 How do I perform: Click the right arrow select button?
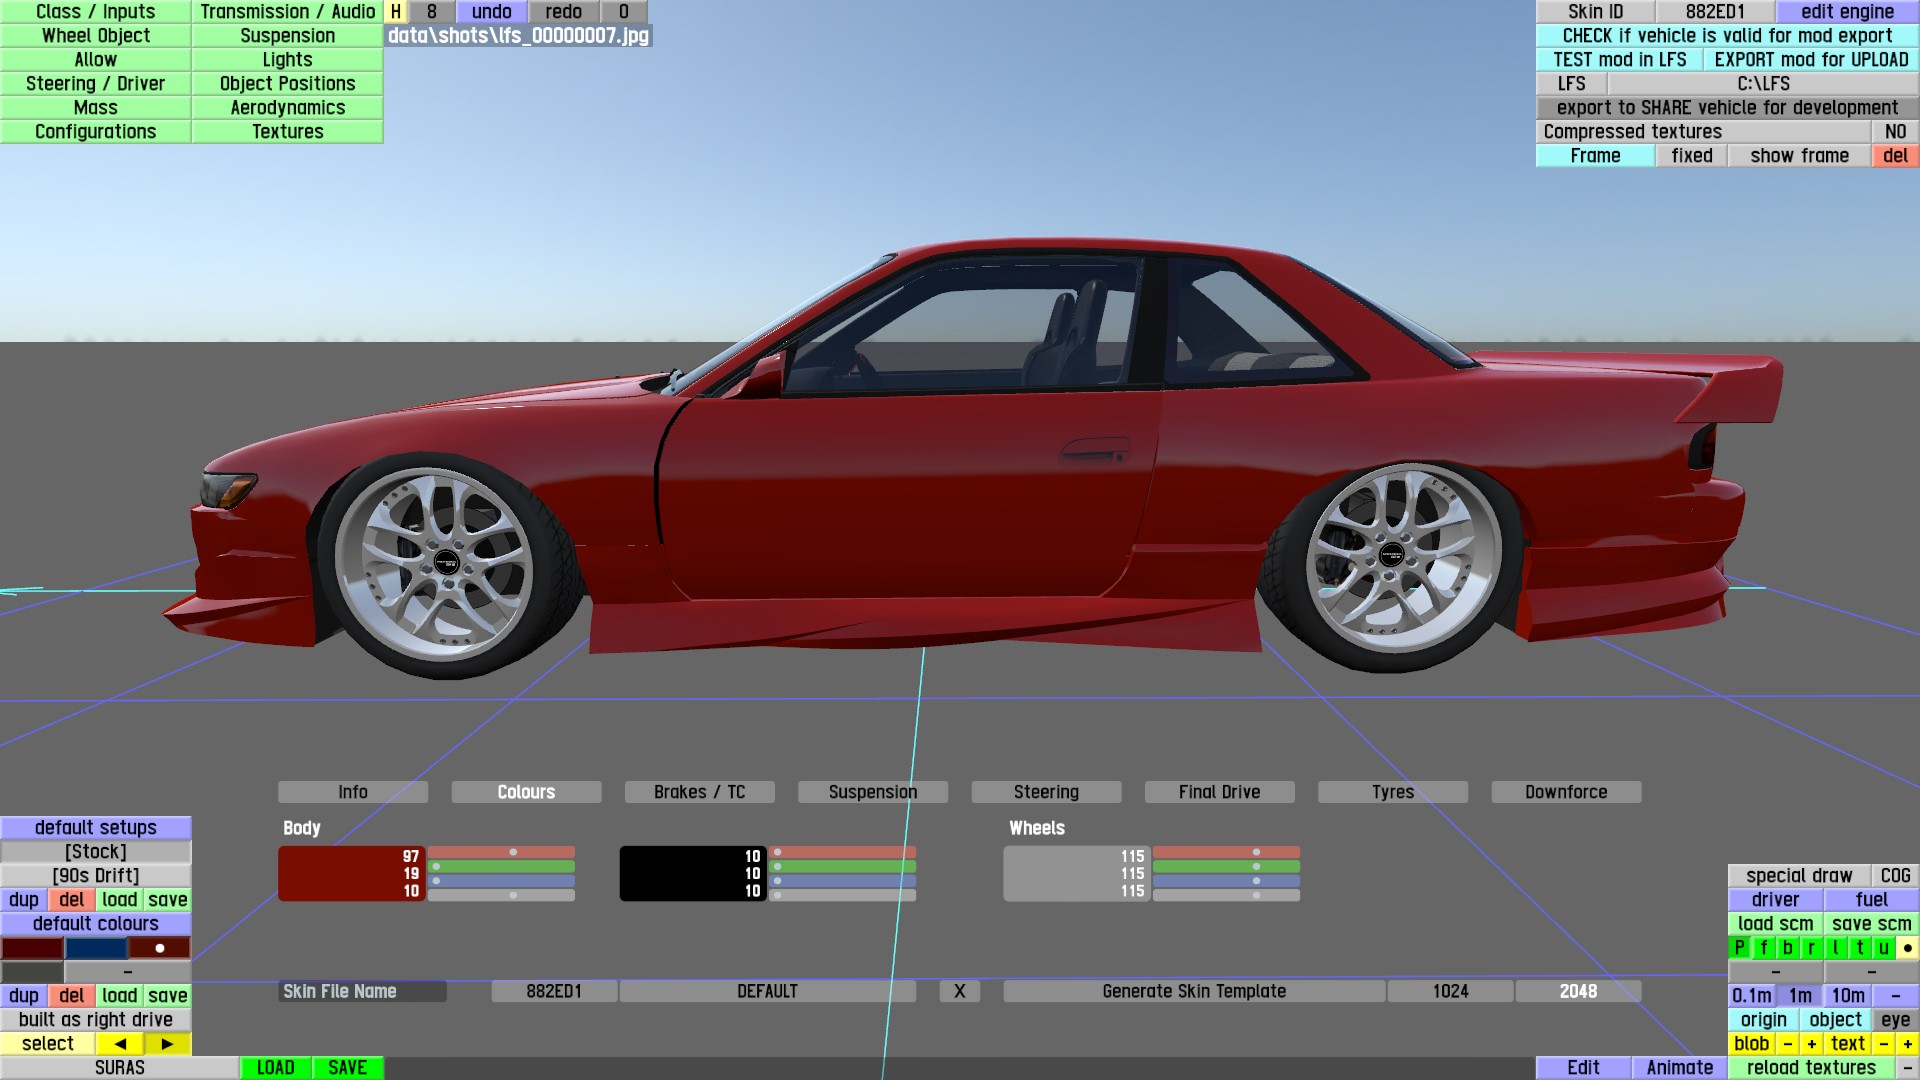click(167, 1043)
